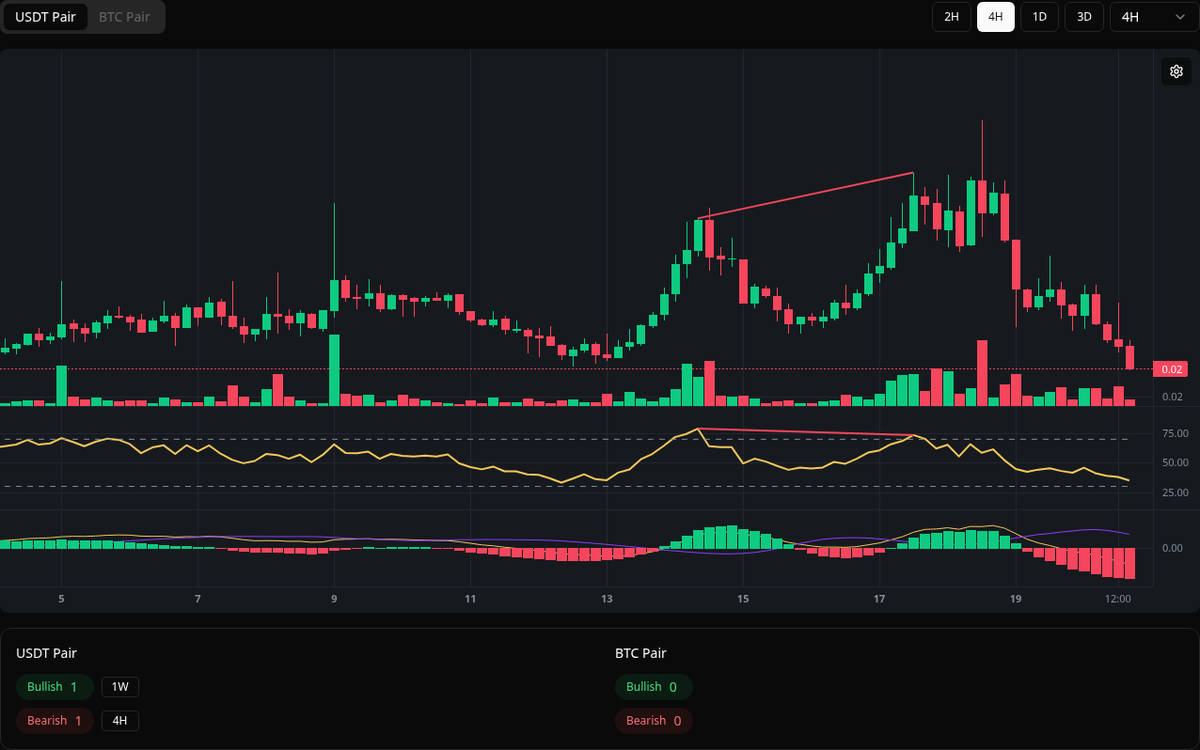Click the Bullish 1 badge under USDT Pair
This screenshot has height=750, width=1200.
54,687
